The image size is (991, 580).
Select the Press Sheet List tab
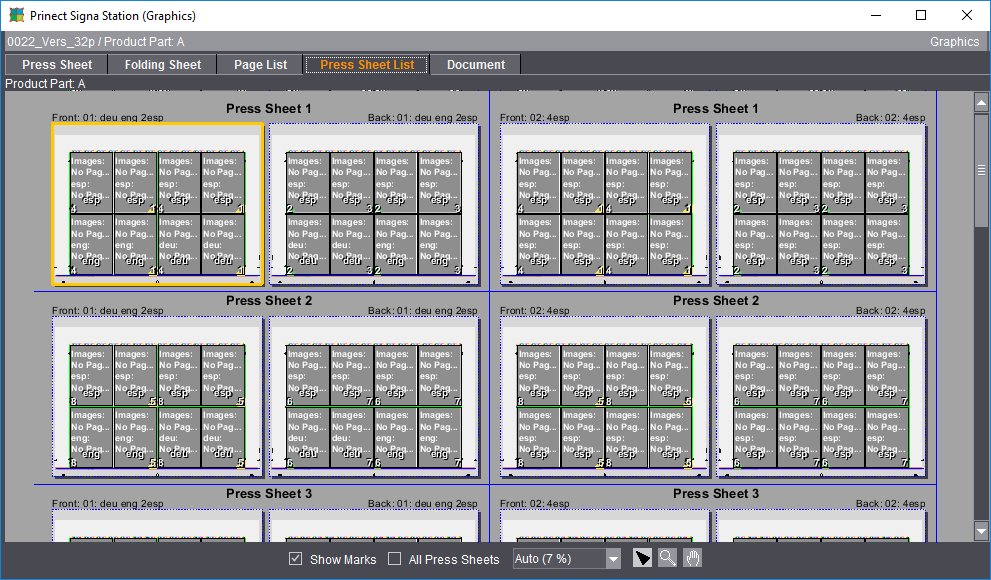[367, 65]
